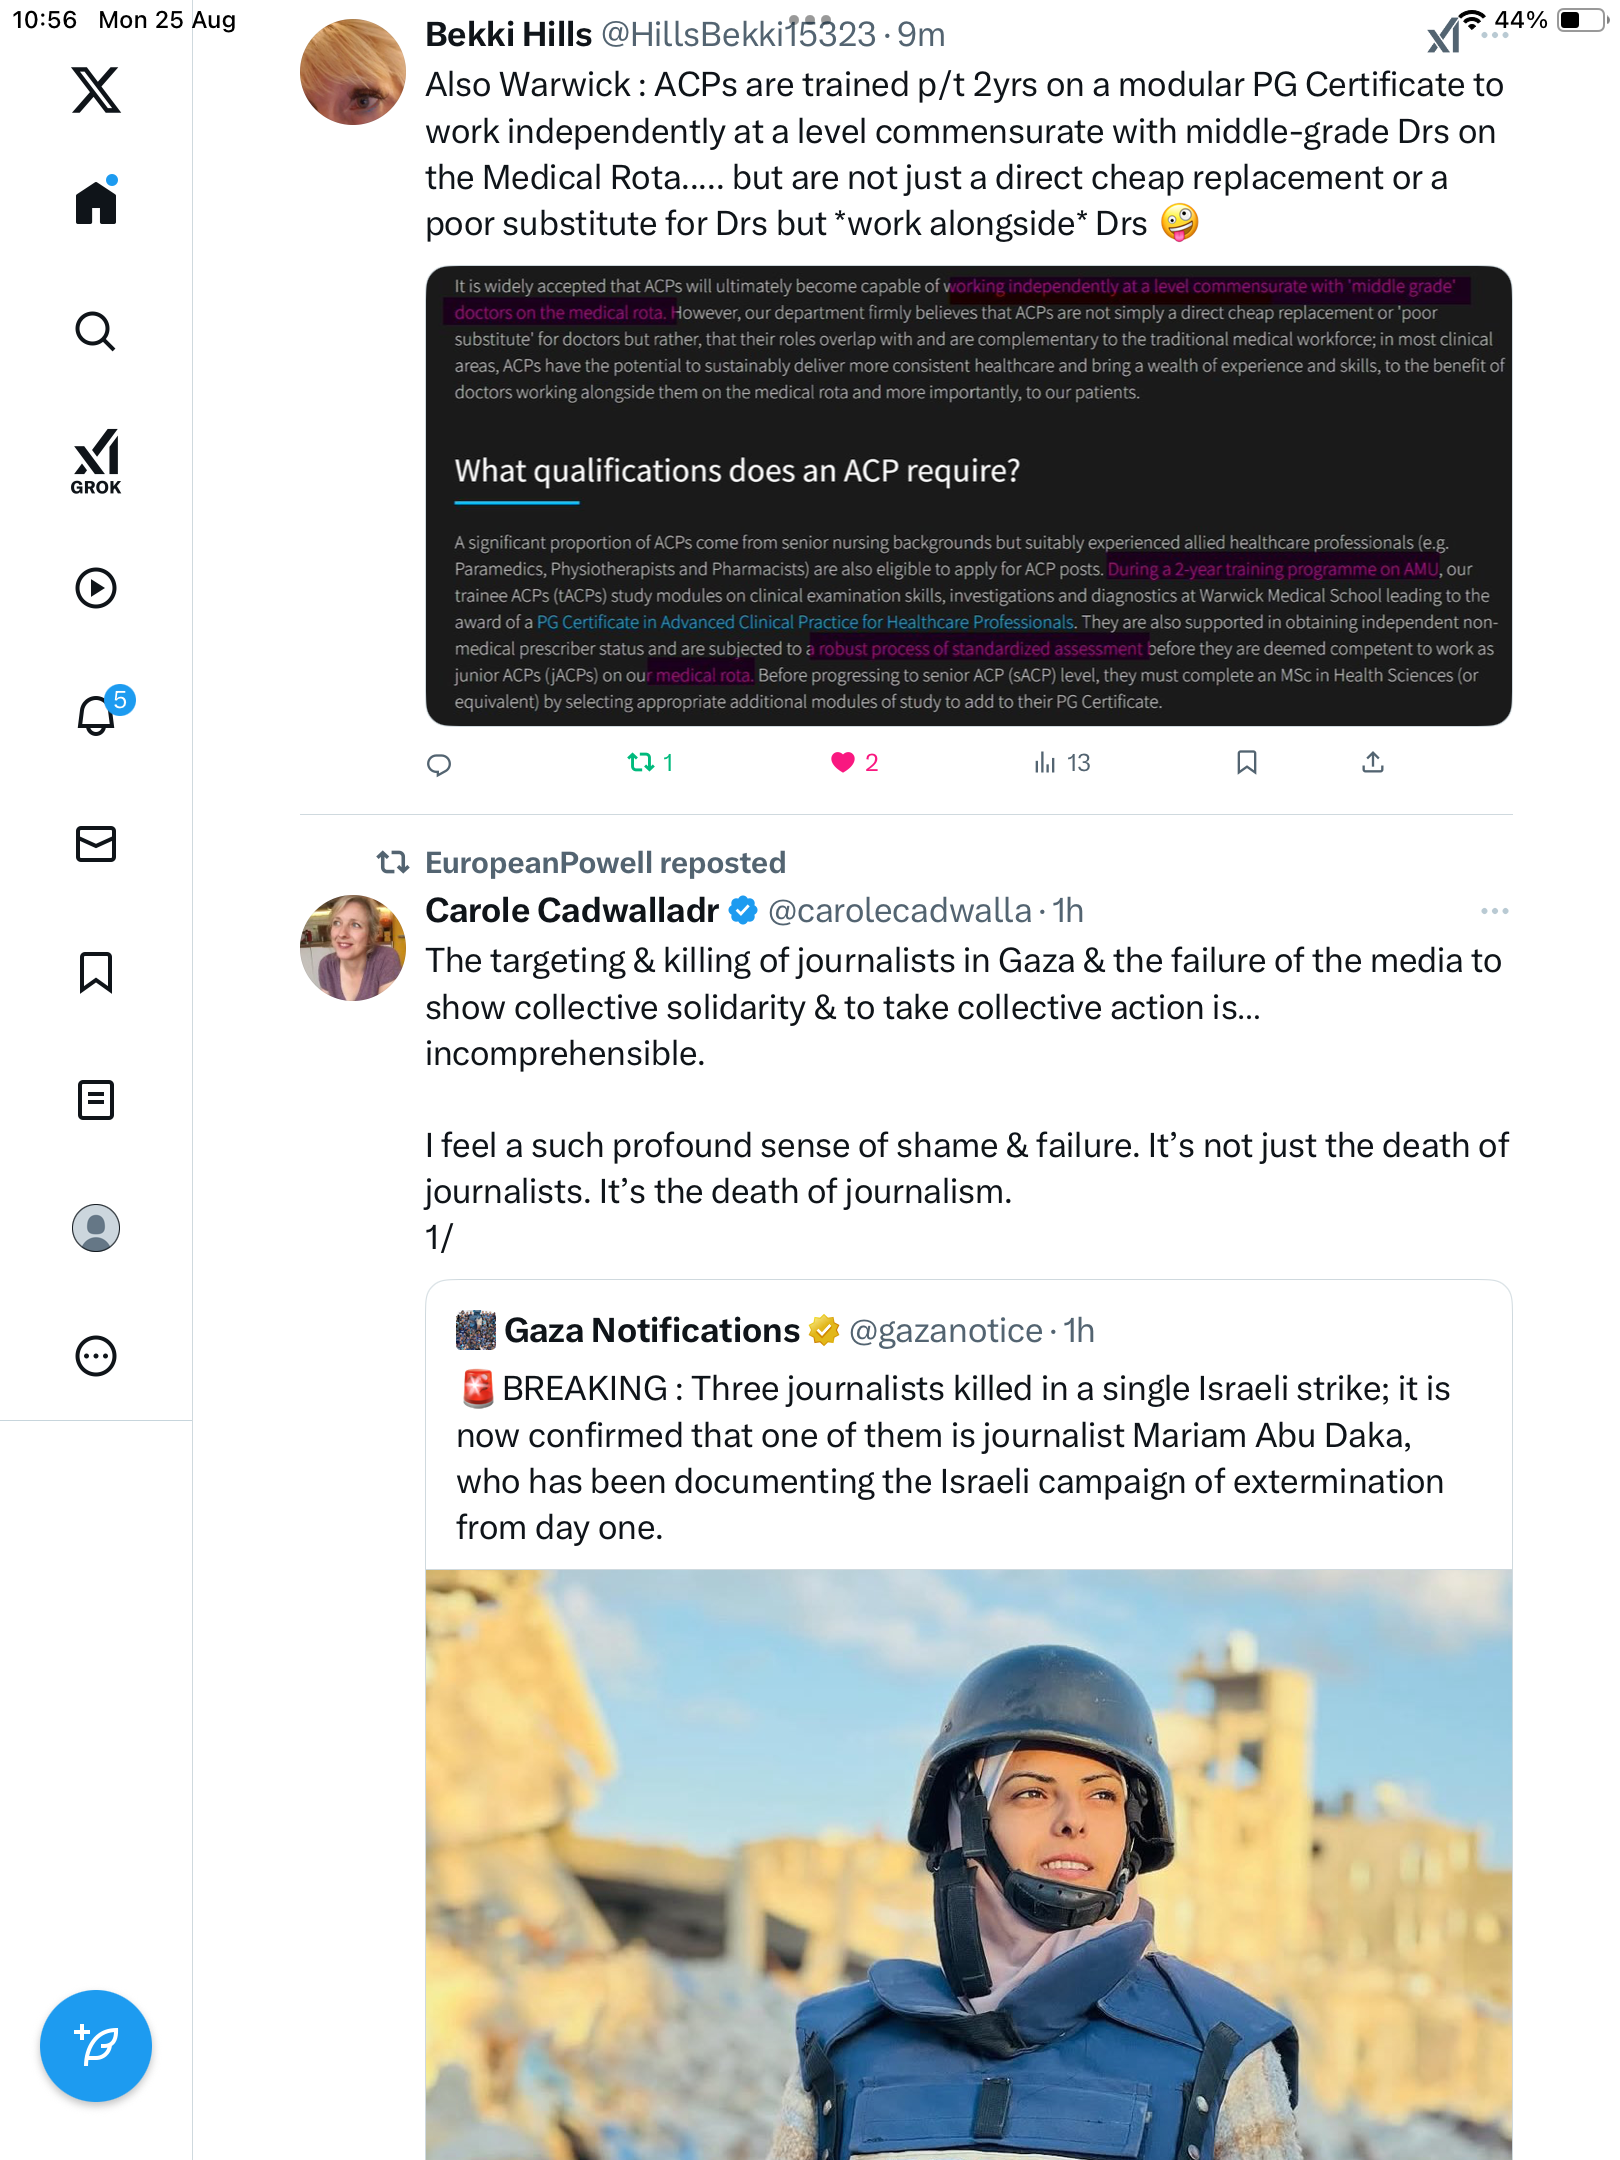Image resolution: width=1620 pixels, height=2160 pixels.
Task: Open the Grok sidebar icon
Action: pos(96,462)
